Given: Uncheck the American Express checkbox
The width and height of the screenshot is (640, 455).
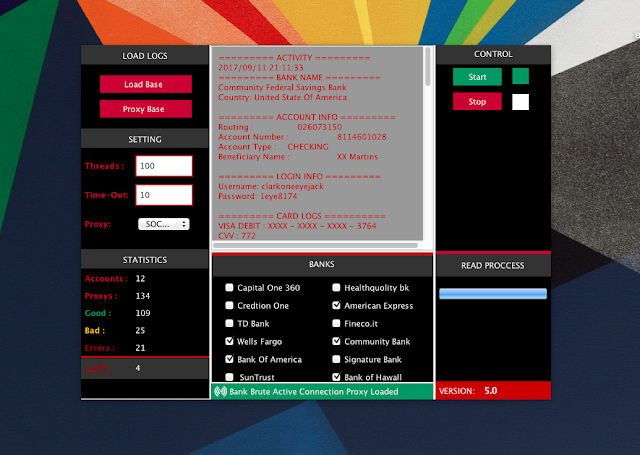Looking at the screenshot, I should 336,305.
